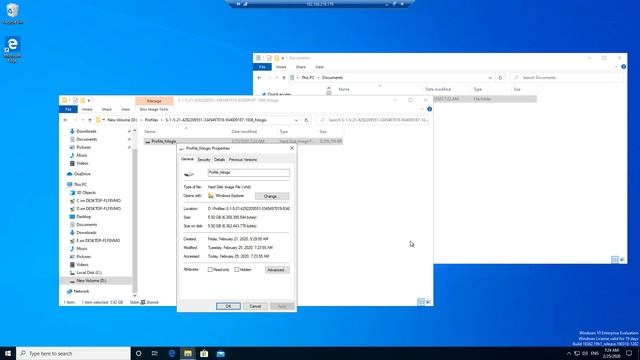Open the Windows Start menu

[8, 353]
